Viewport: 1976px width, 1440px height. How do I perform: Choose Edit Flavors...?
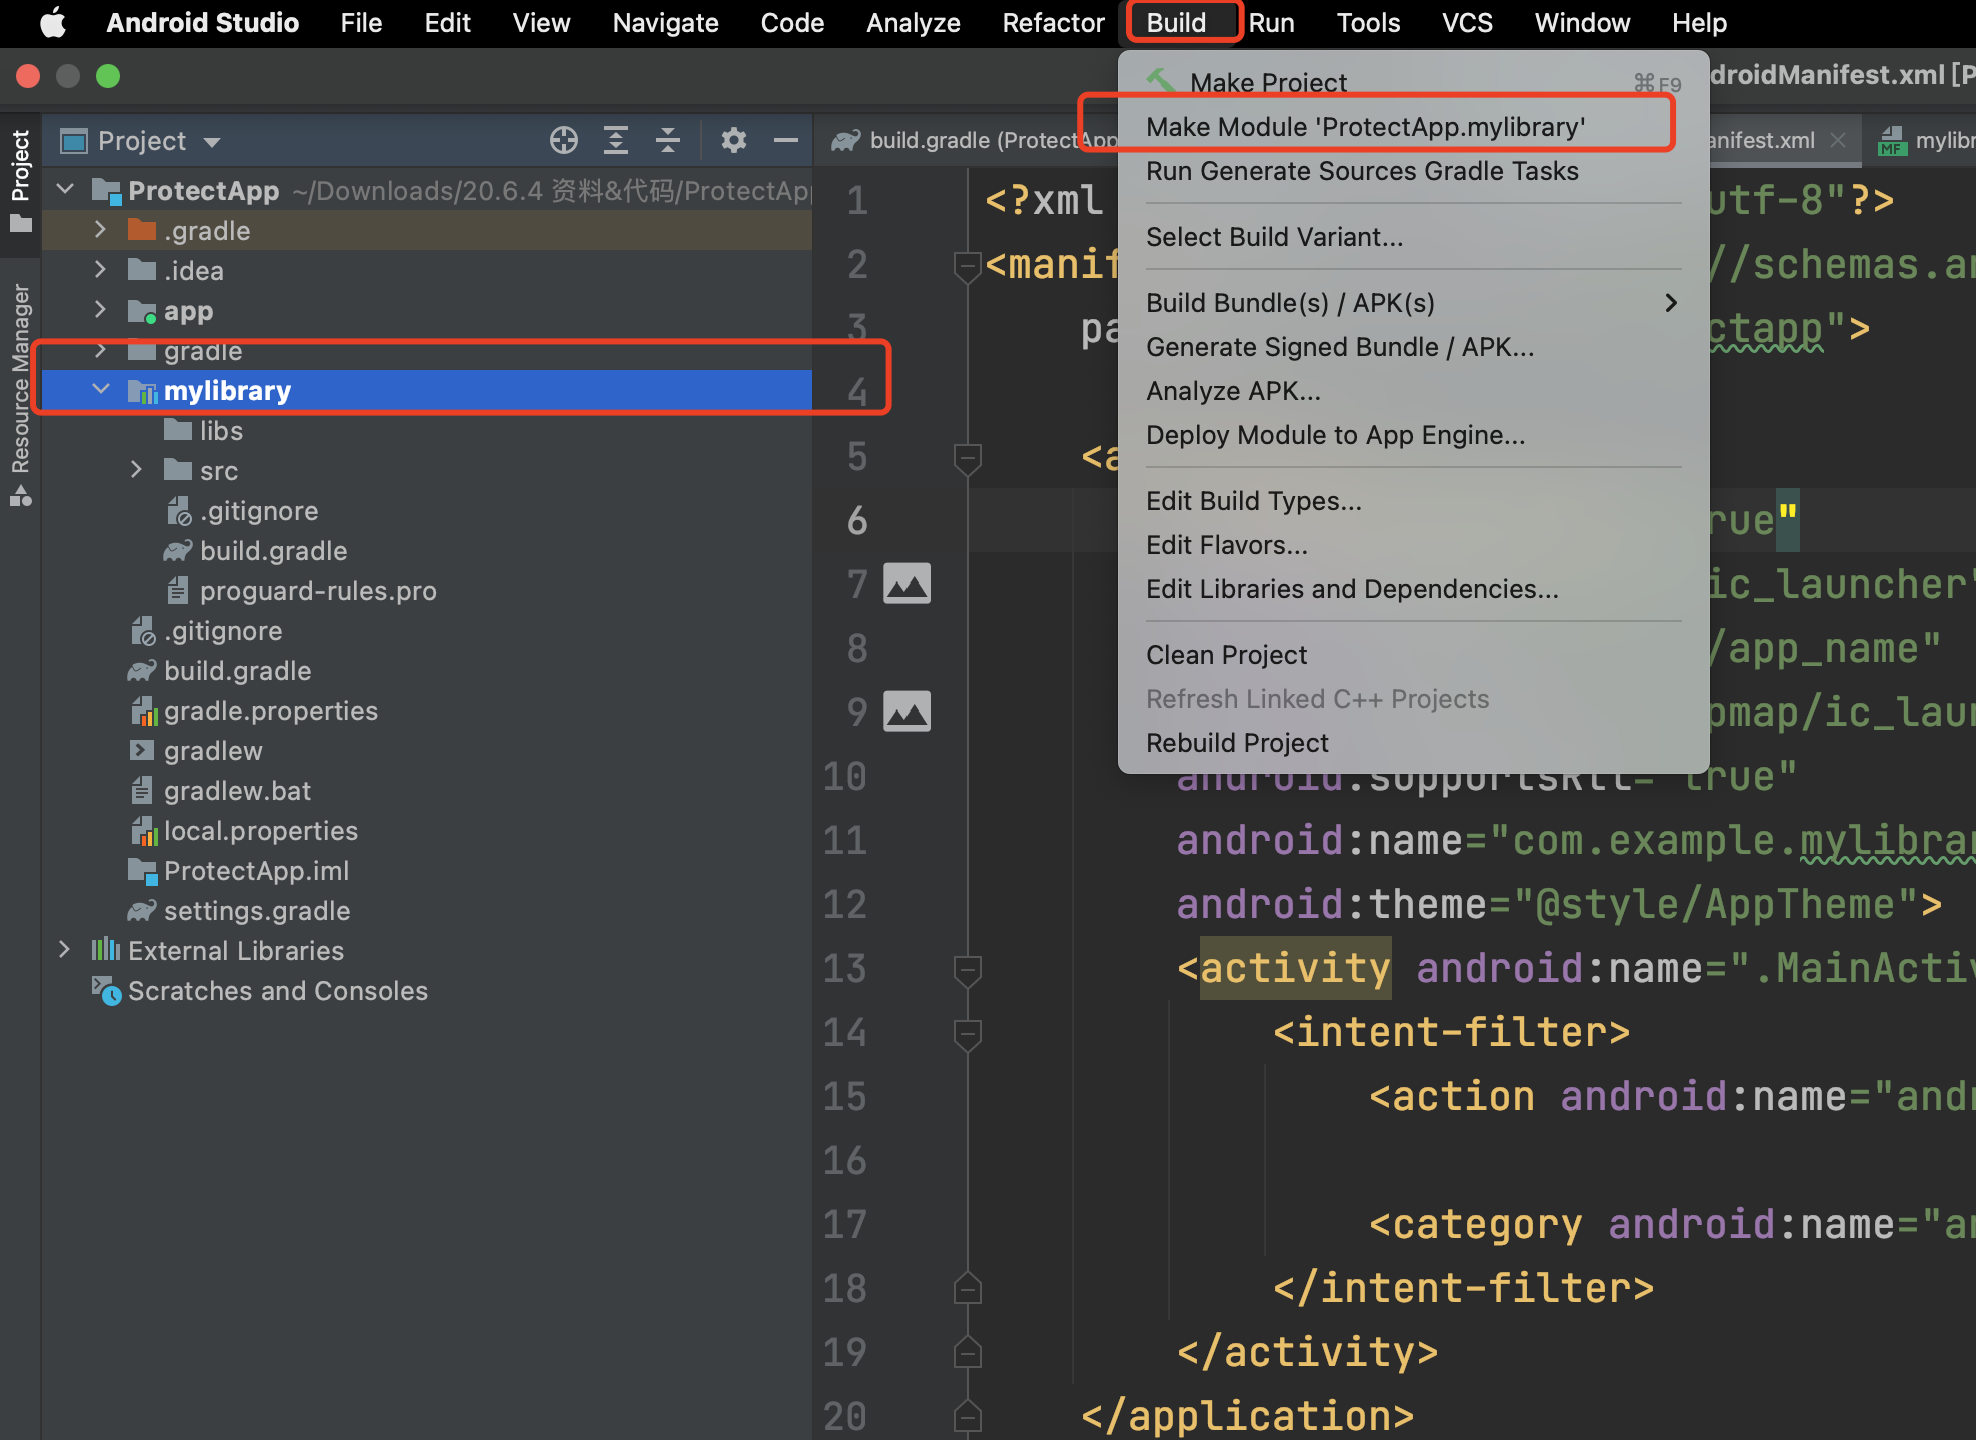pyautogui.click(x=1412, y=545)
